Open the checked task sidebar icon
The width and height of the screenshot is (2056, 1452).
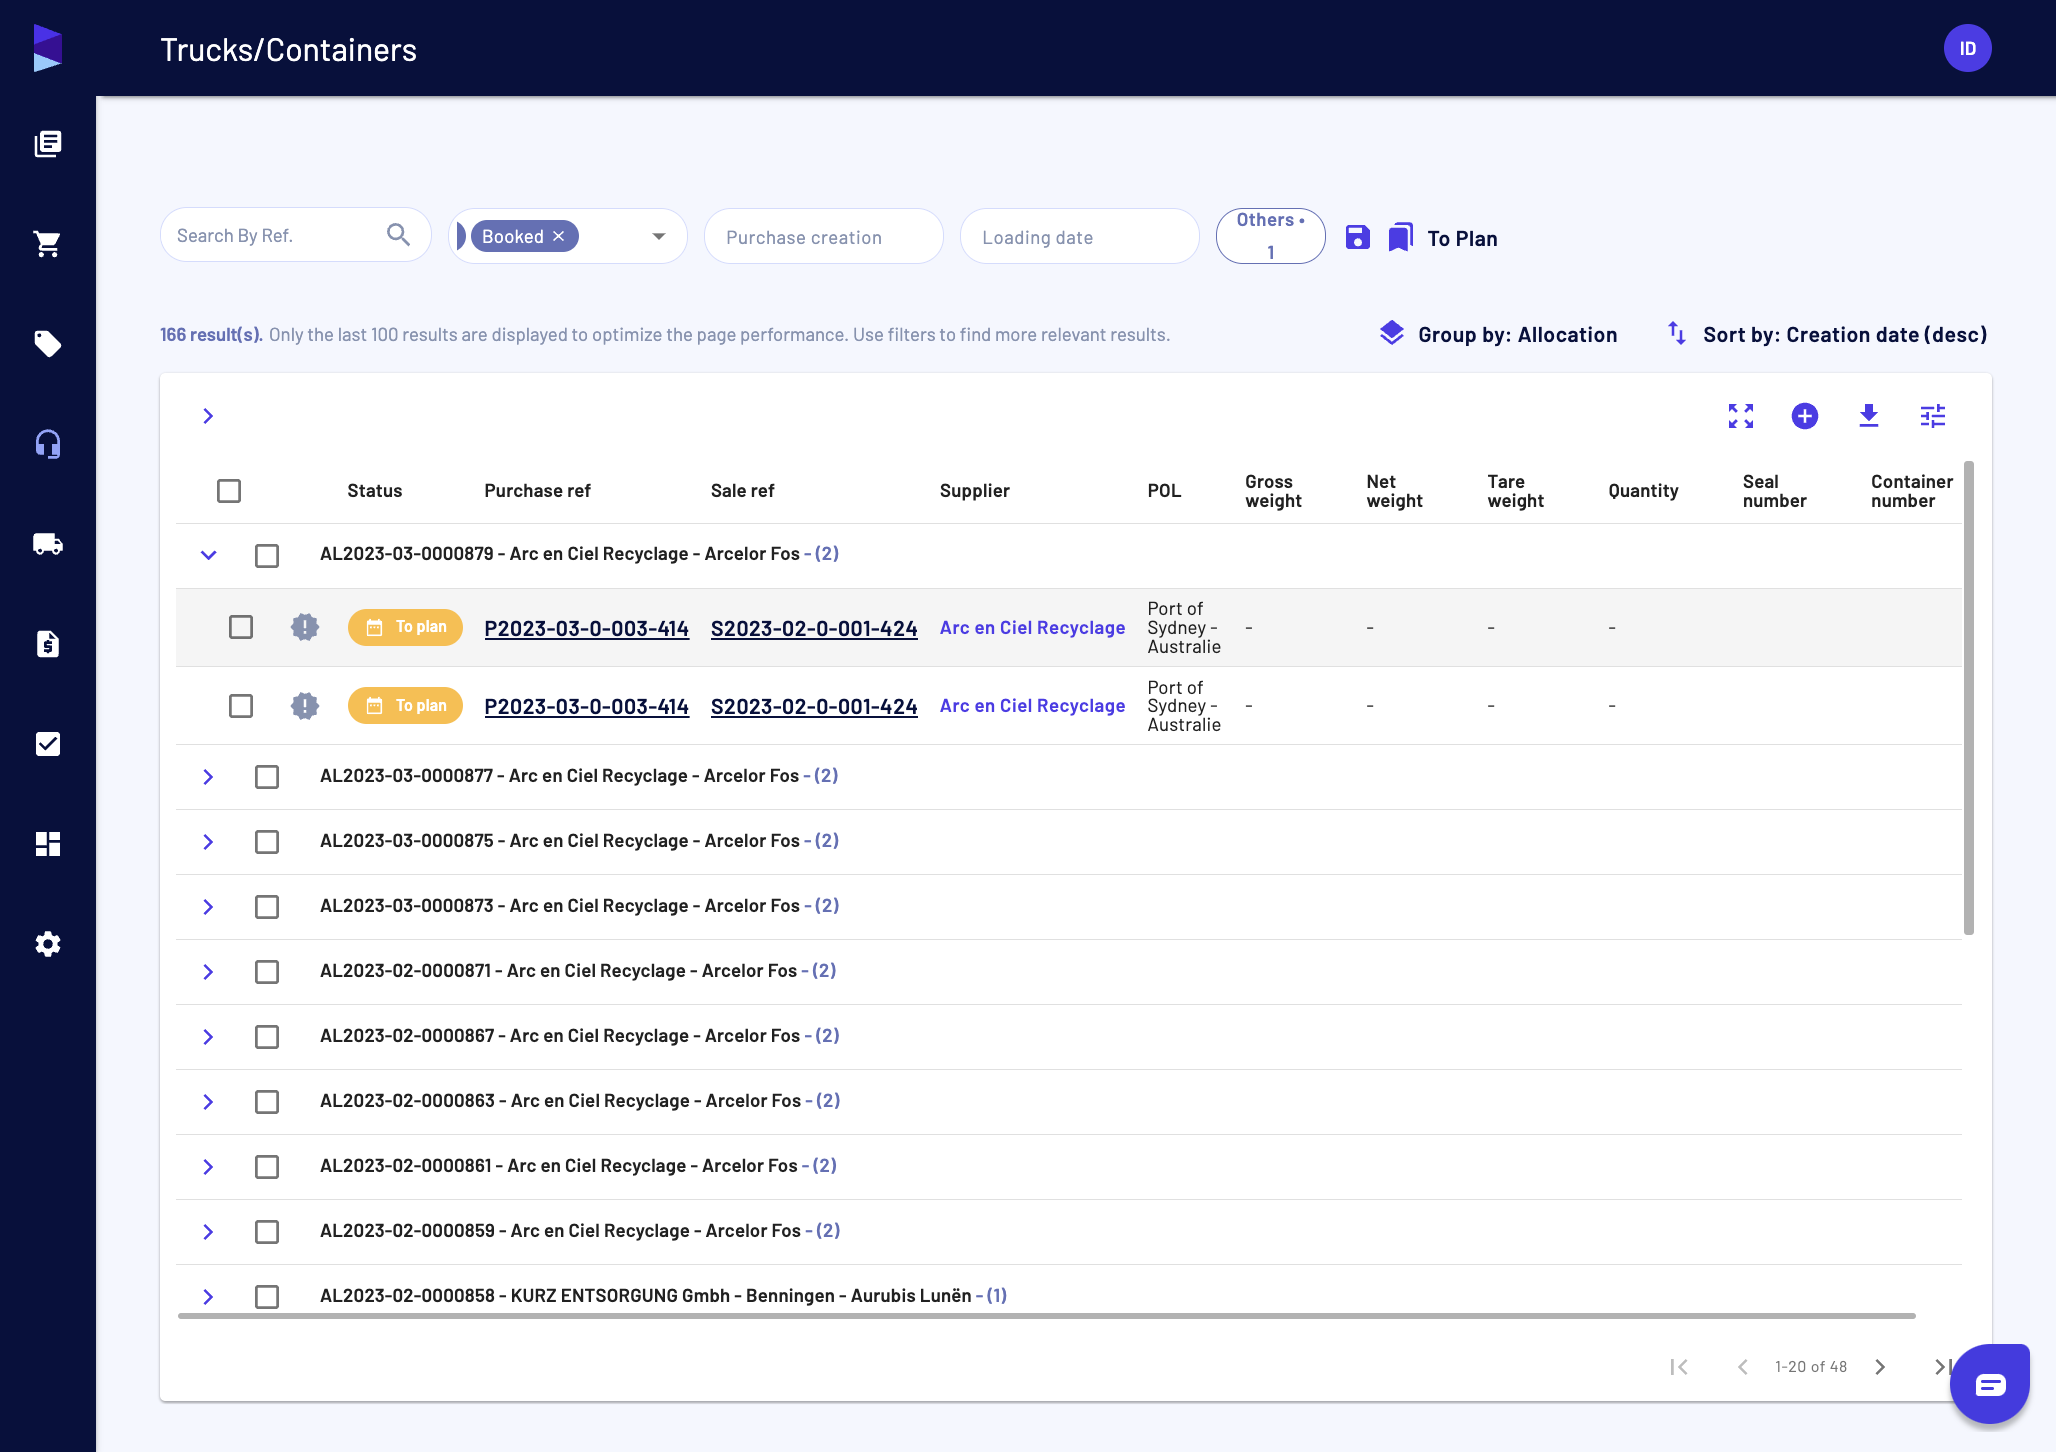coord(48,744)
